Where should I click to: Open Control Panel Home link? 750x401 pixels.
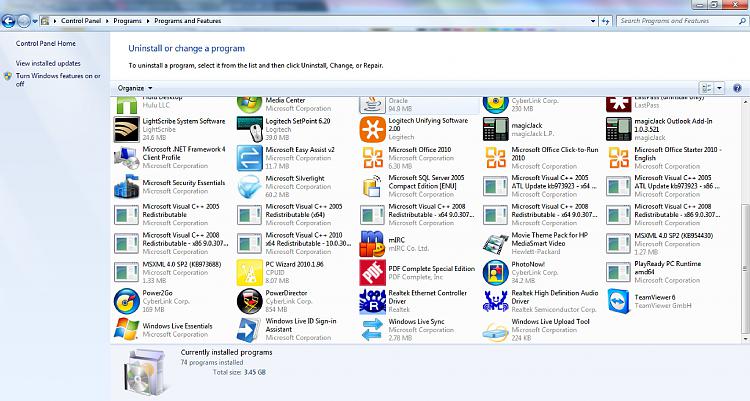45,44
